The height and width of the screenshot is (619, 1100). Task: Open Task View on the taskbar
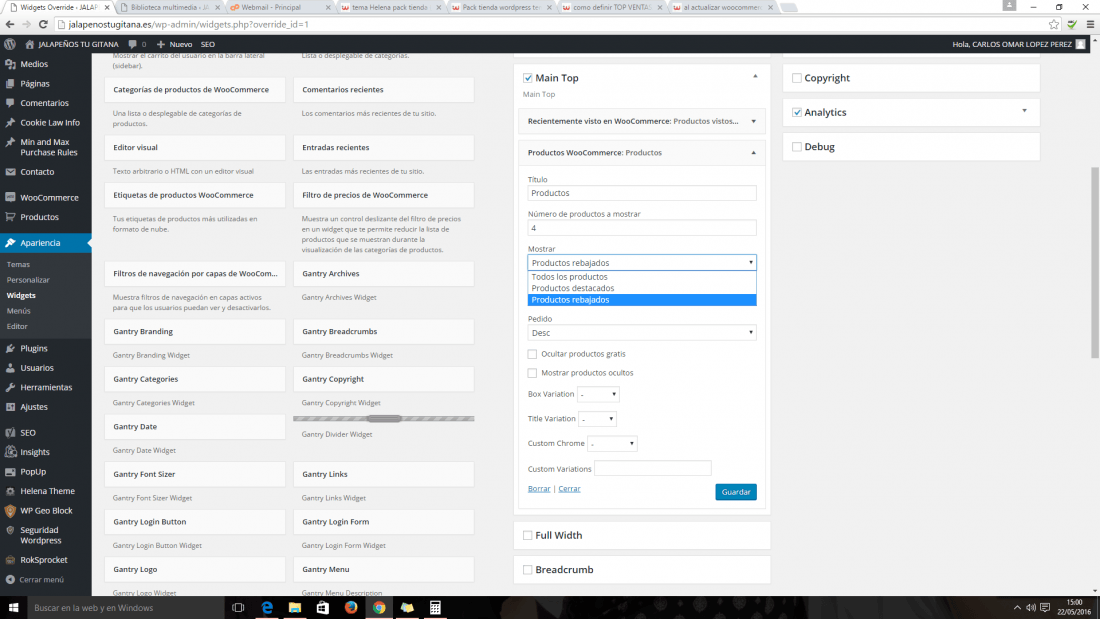(x=238, y=608)
